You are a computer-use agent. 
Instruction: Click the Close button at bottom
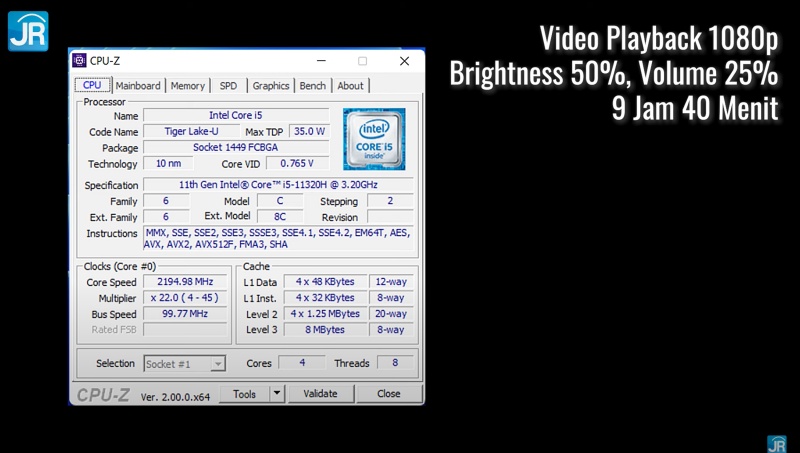(x=388, y=394)
